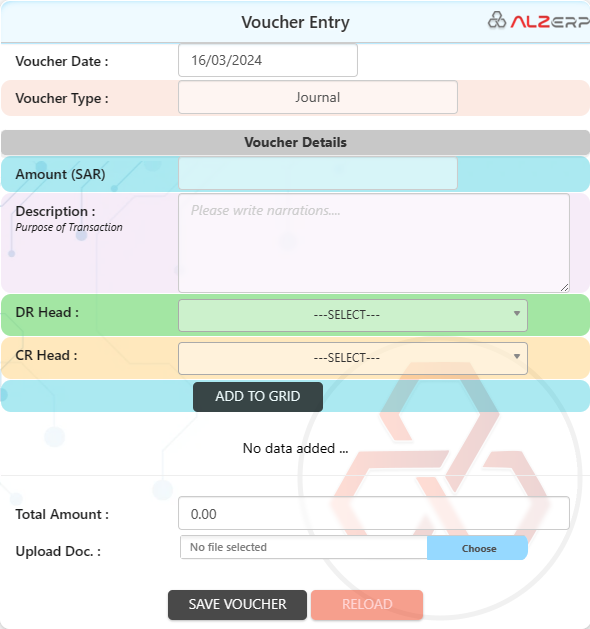Viewport: 590px width, 629px height.
Task: Click the Voucher Entry title
Action: point(295,22)
